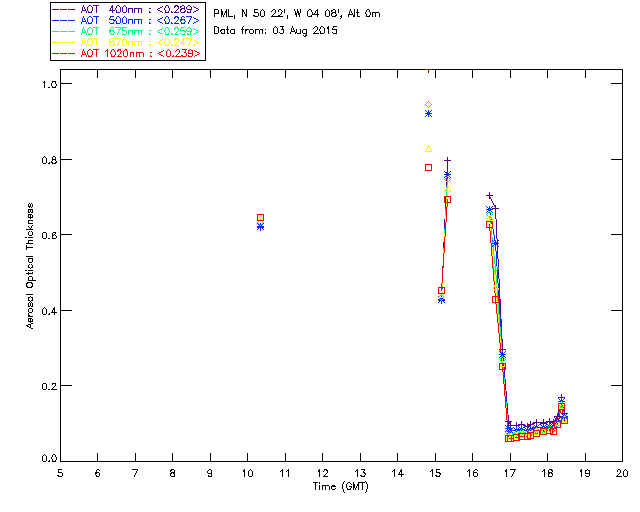
Task: Click the x-axis label 15
Action: pos(435,473)
